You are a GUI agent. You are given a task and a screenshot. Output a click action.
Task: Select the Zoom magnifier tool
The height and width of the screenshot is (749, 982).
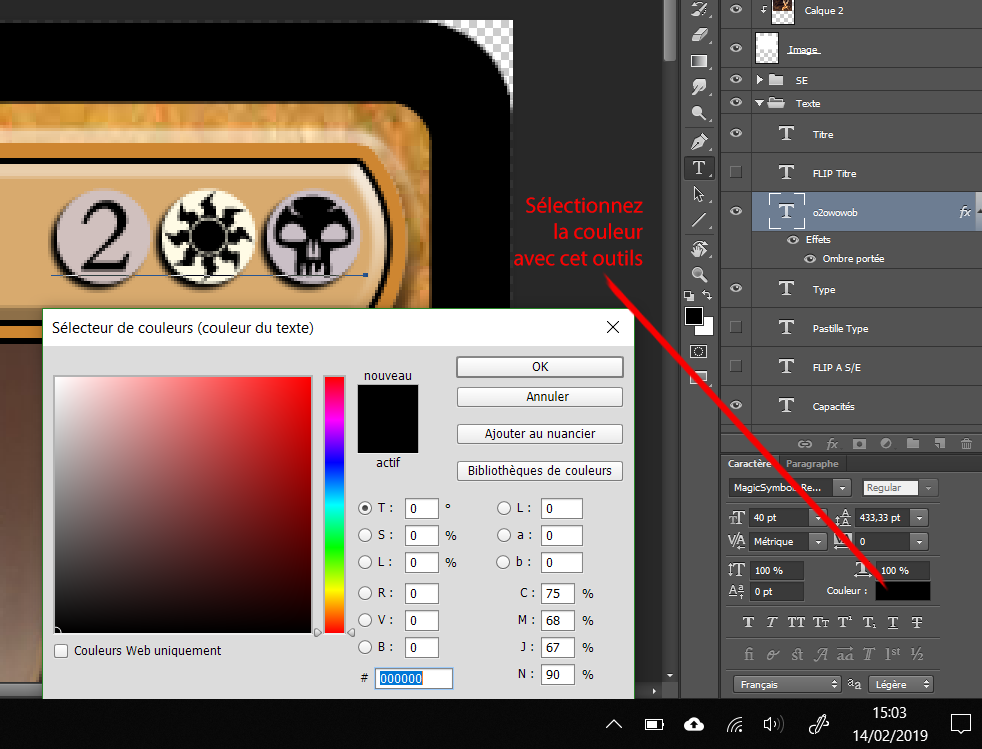click(x=699, y=273)
